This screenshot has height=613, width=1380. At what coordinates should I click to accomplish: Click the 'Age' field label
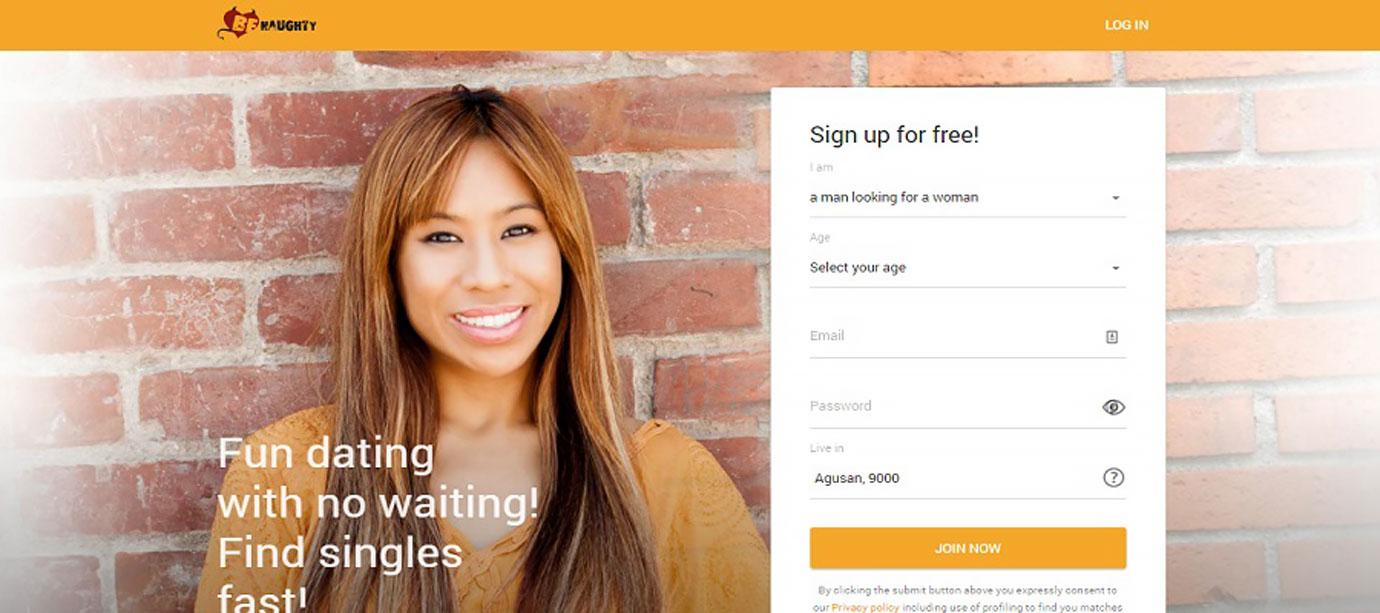pyautogui.click(x=820, y=238)
